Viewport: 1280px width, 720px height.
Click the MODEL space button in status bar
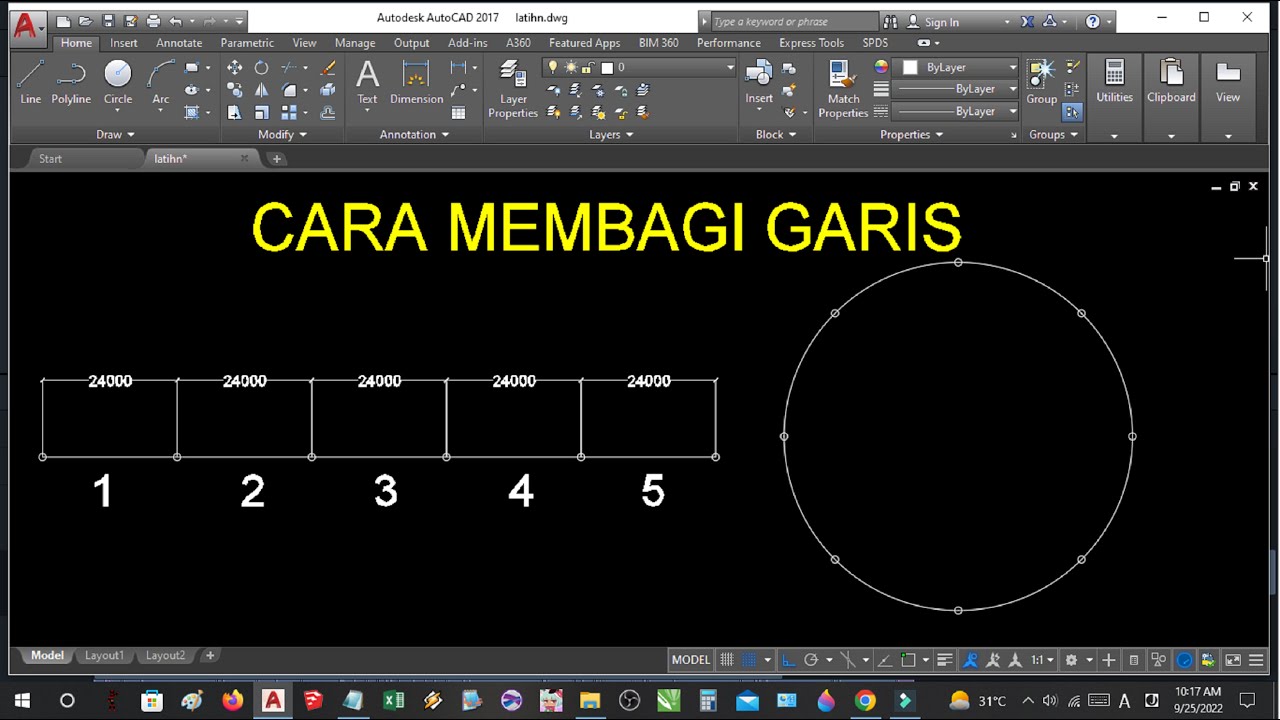[x=690, y=660]
